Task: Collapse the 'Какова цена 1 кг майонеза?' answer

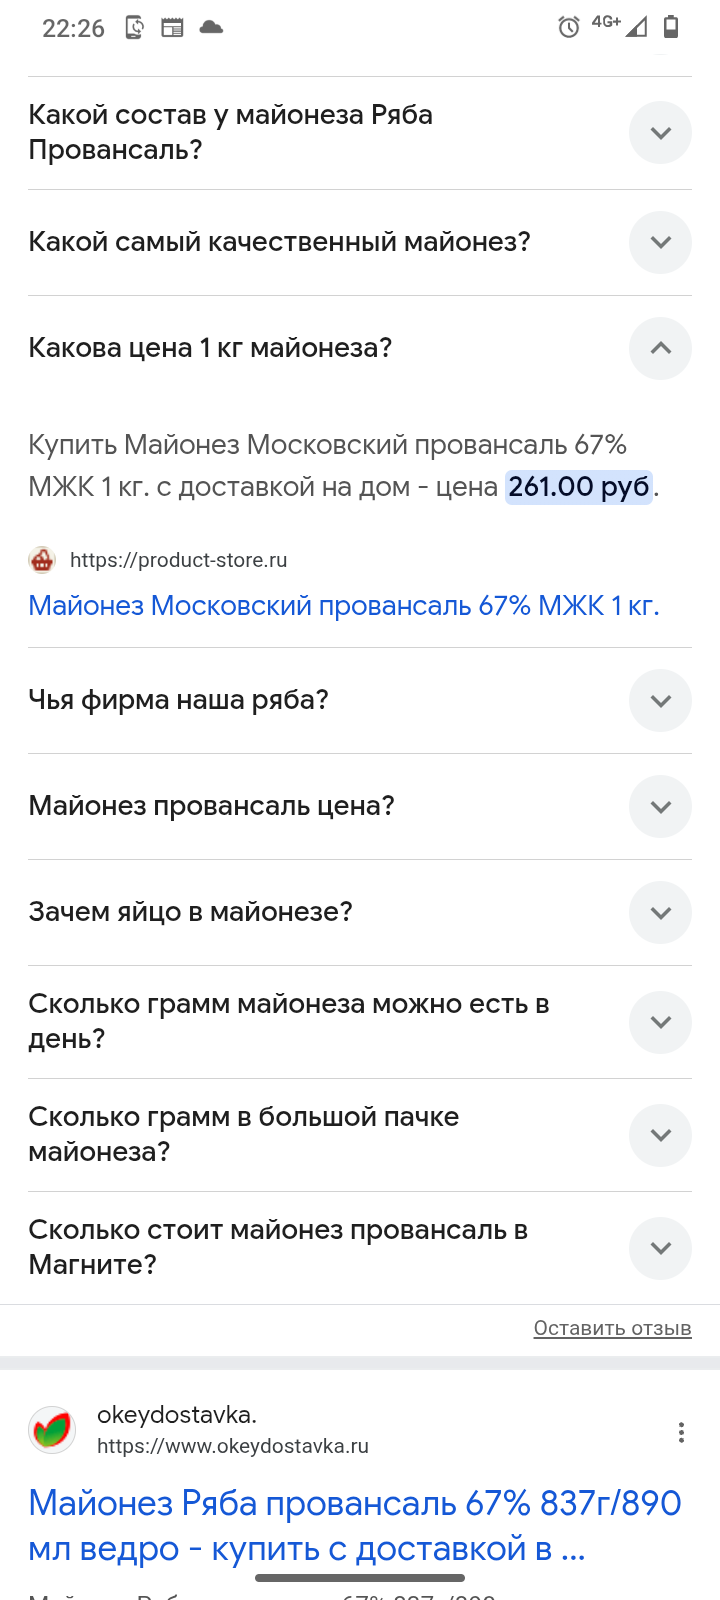Action: point(660,348)
